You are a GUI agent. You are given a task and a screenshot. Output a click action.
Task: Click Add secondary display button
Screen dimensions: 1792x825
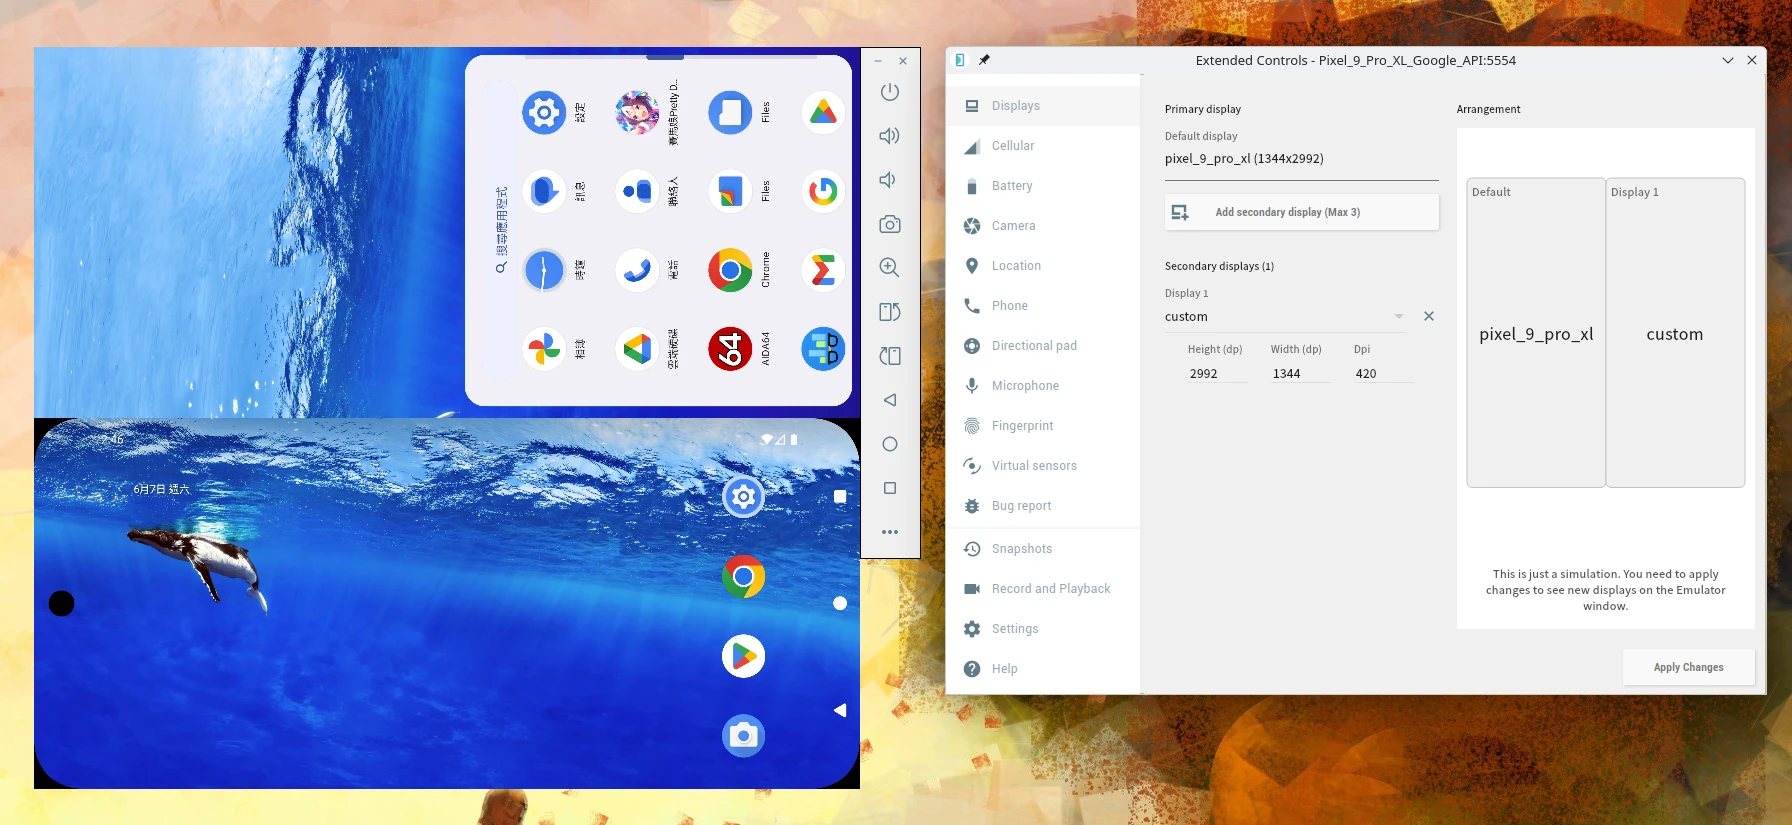coord(1301,212)
